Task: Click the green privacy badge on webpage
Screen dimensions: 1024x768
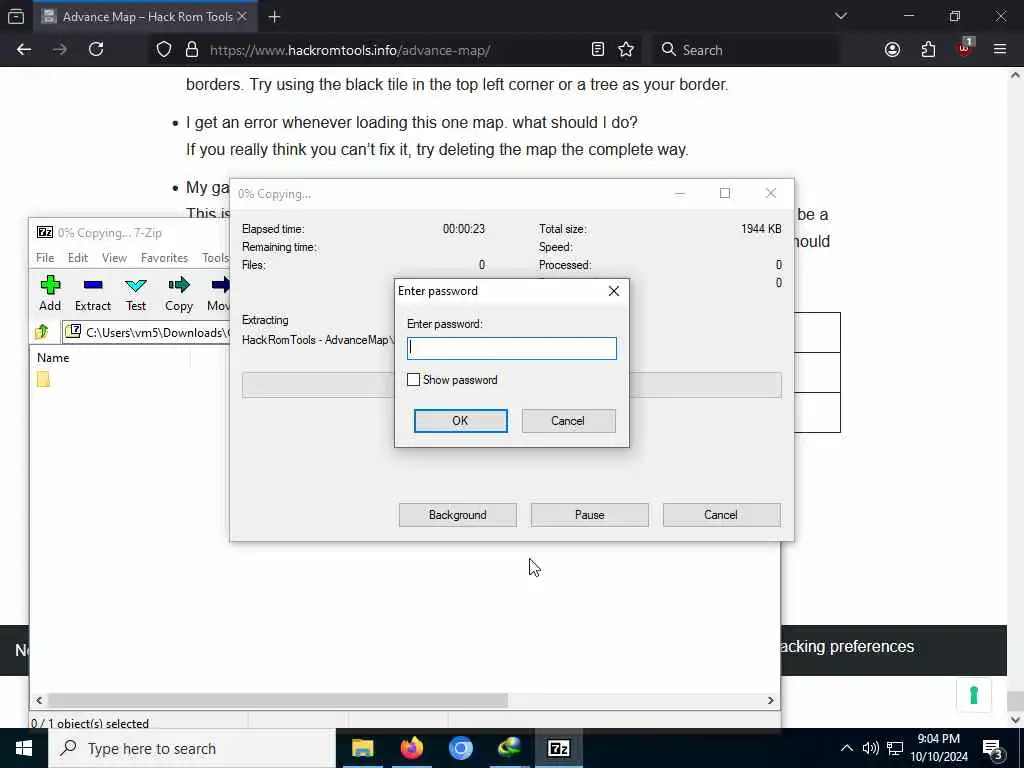Action: pyautogui.click(x=974, y=695)
